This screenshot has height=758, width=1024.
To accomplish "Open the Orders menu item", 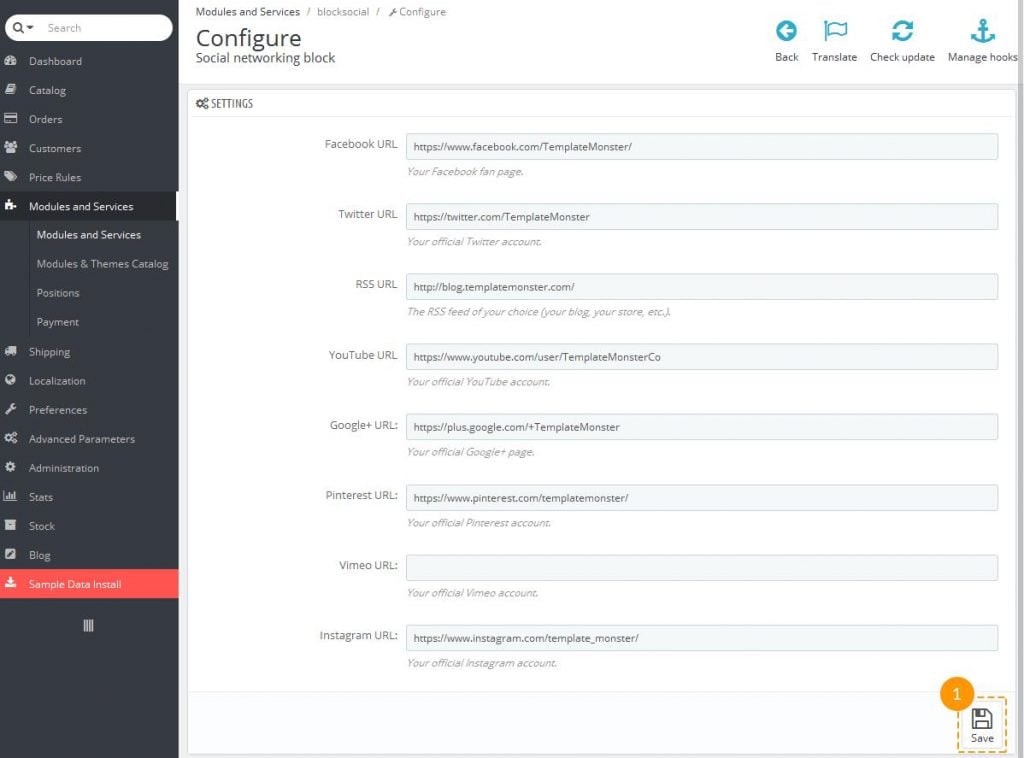I will [x=45, y=119].
